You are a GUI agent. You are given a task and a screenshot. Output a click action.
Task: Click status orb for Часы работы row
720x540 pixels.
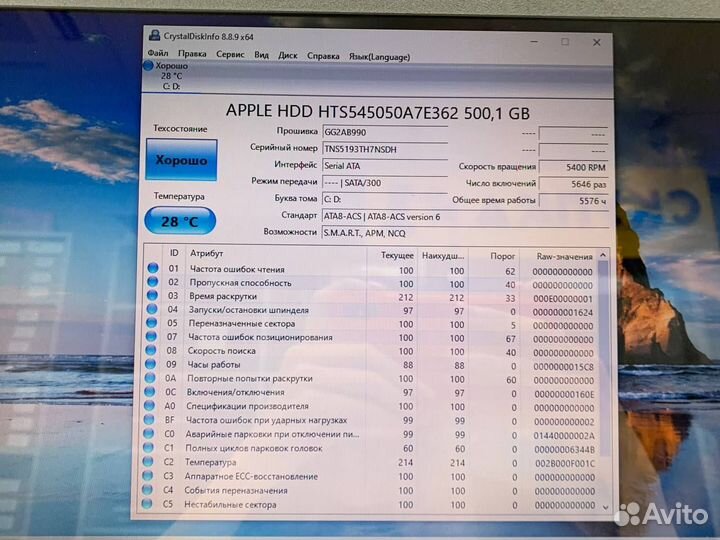click(150, 364)
